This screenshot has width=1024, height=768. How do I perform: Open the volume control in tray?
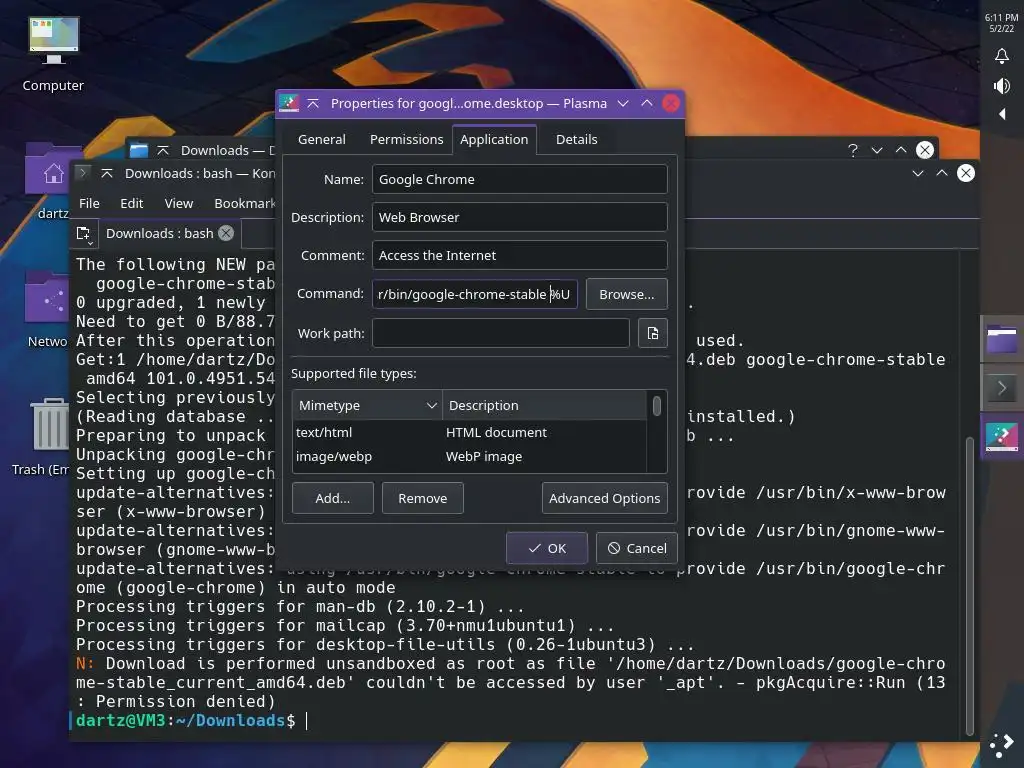tap(1002, 86)
